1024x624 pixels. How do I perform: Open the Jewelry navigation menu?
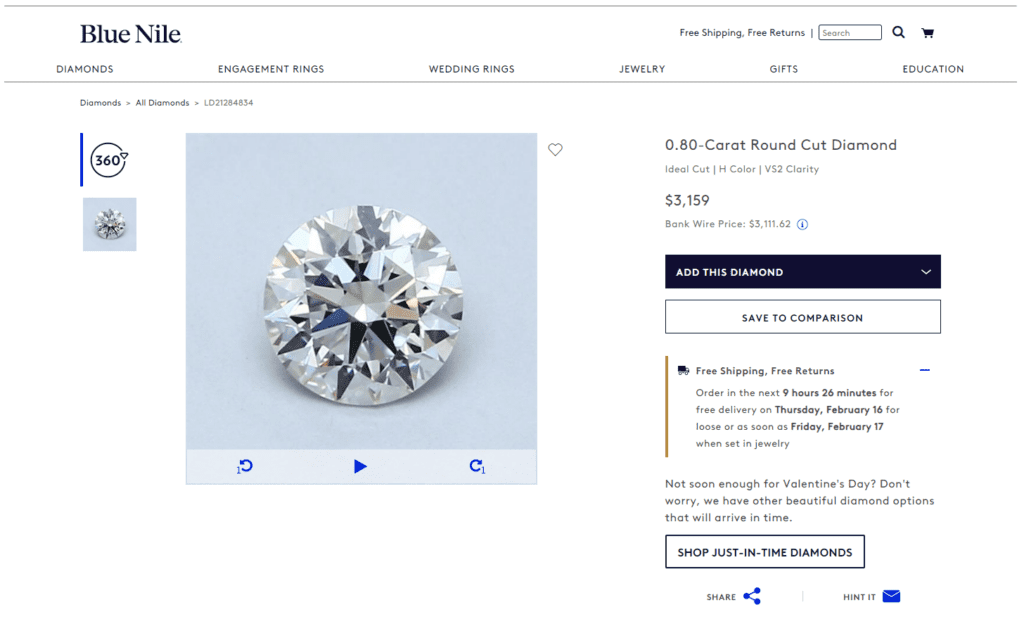click(642, 69)
